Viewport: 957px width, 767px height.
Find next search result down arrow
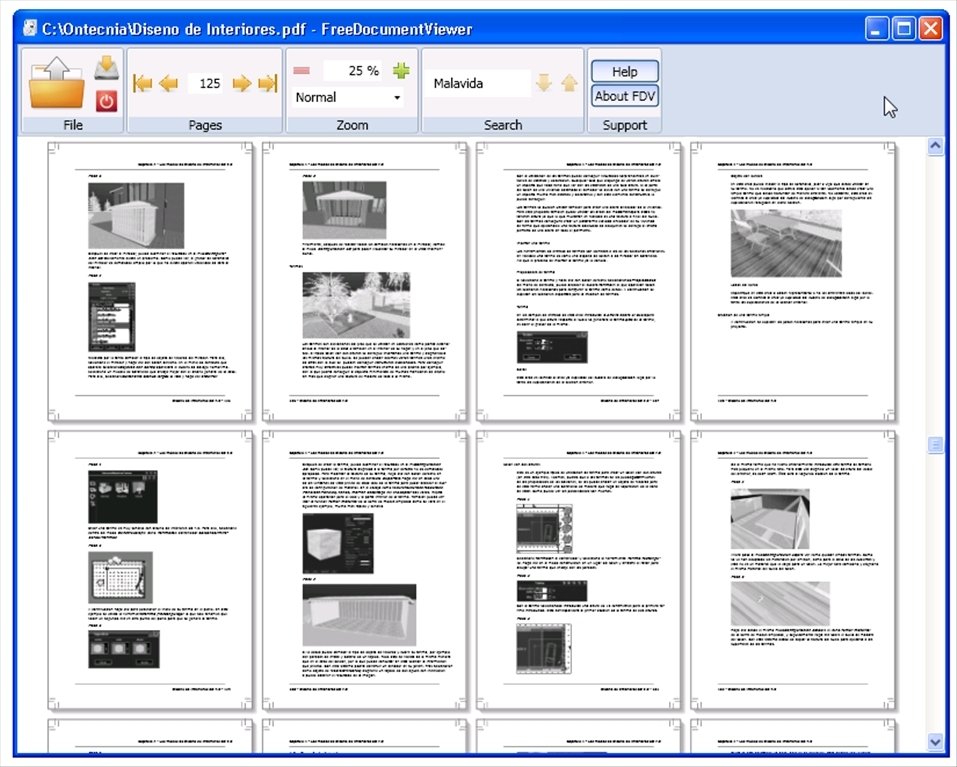pyautogui.click(x=544, y=83)
